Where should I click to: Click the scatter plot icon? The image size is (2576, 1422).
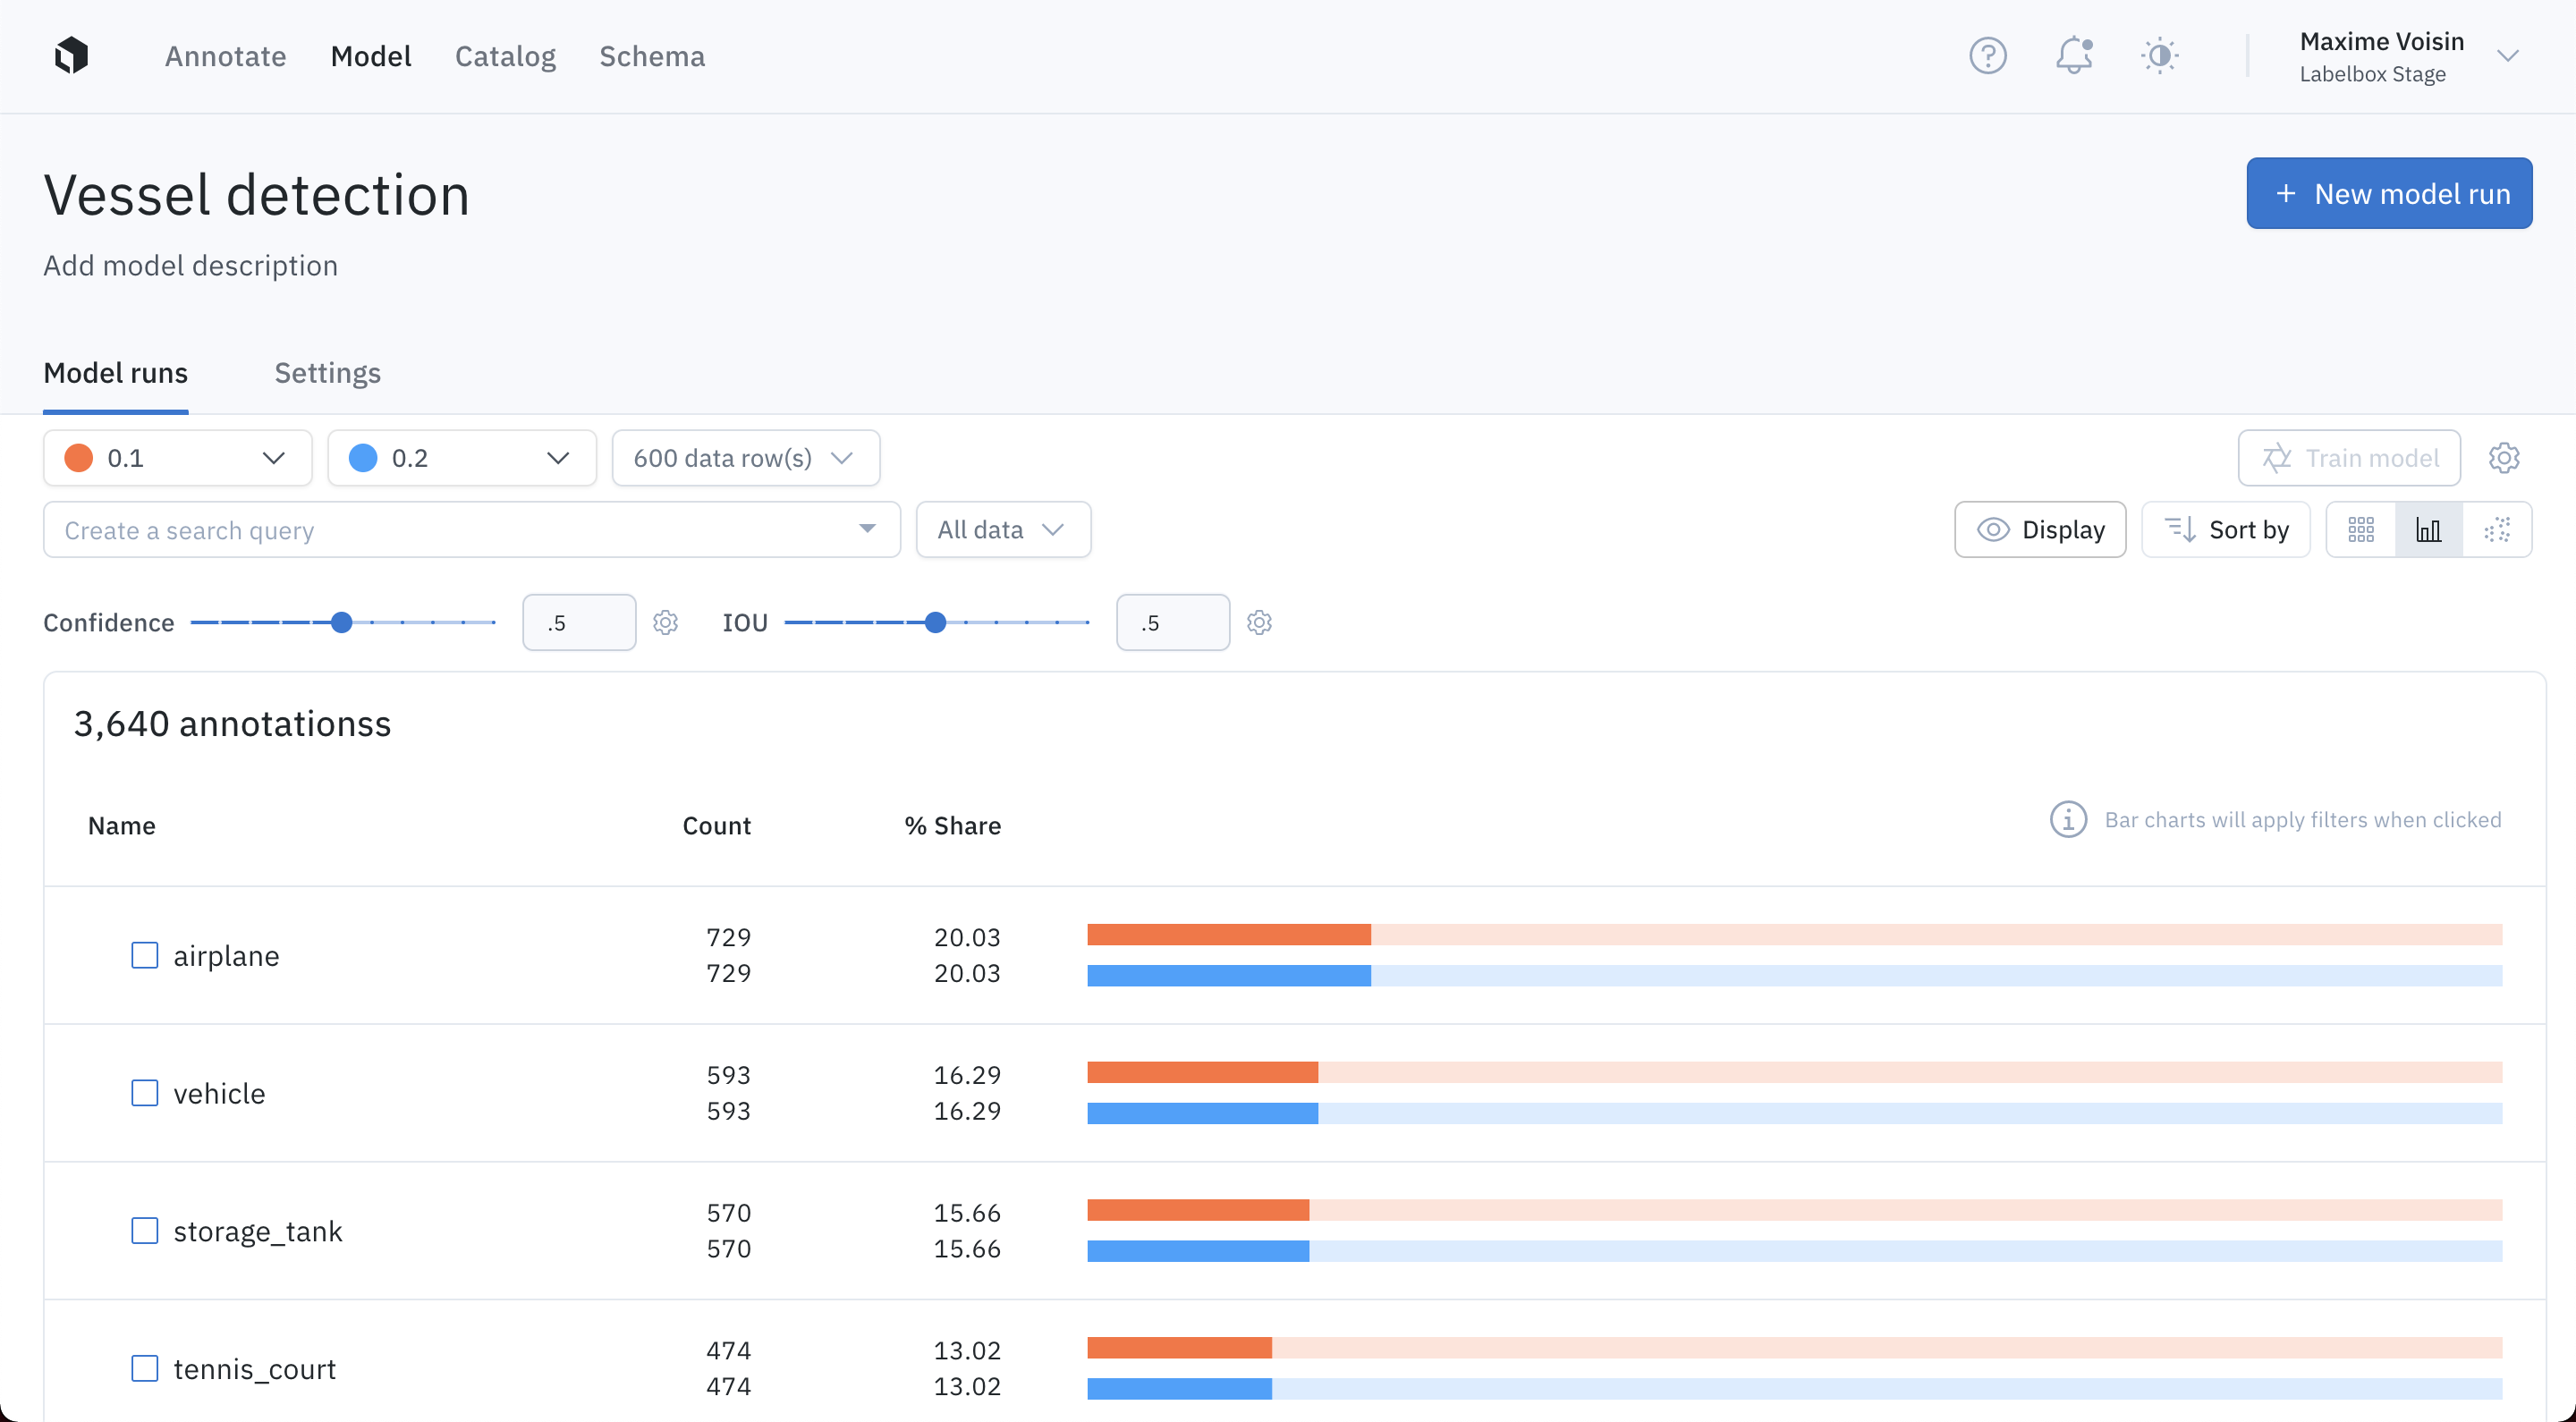2497,529
